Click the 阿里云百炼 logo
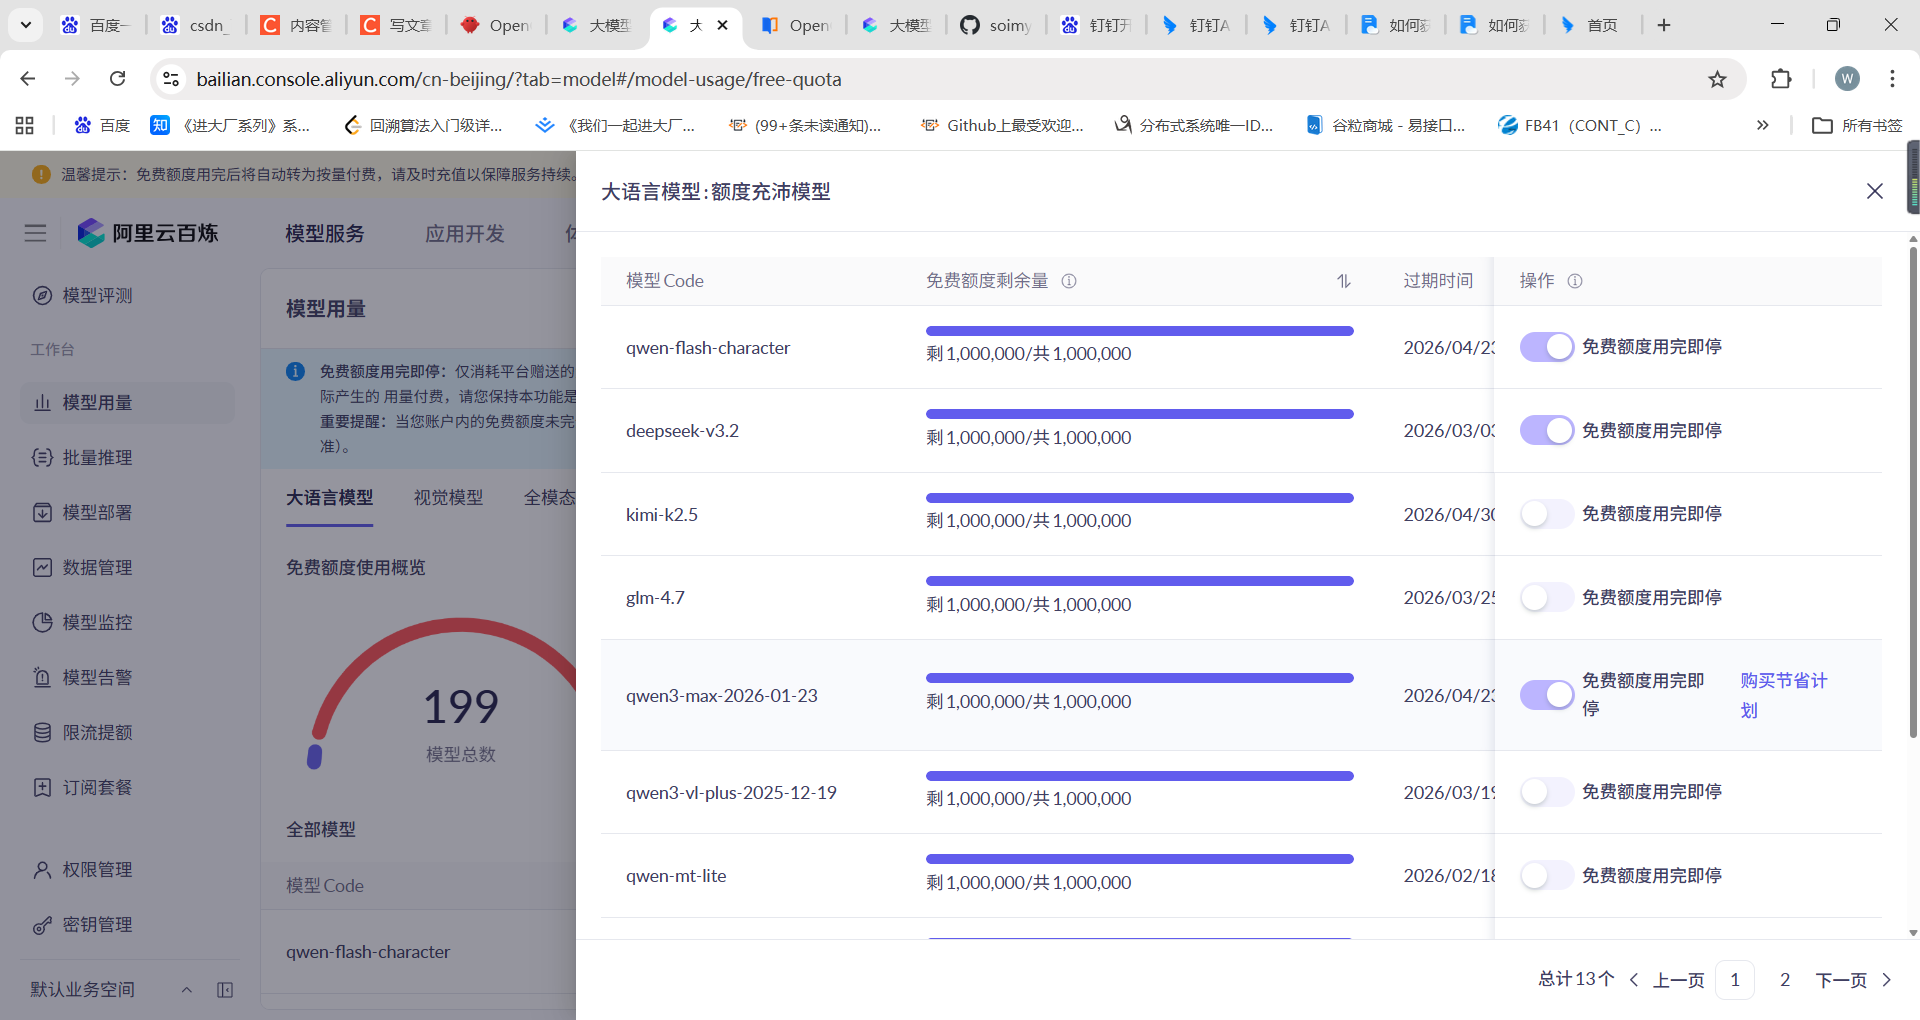 [148, 233]
